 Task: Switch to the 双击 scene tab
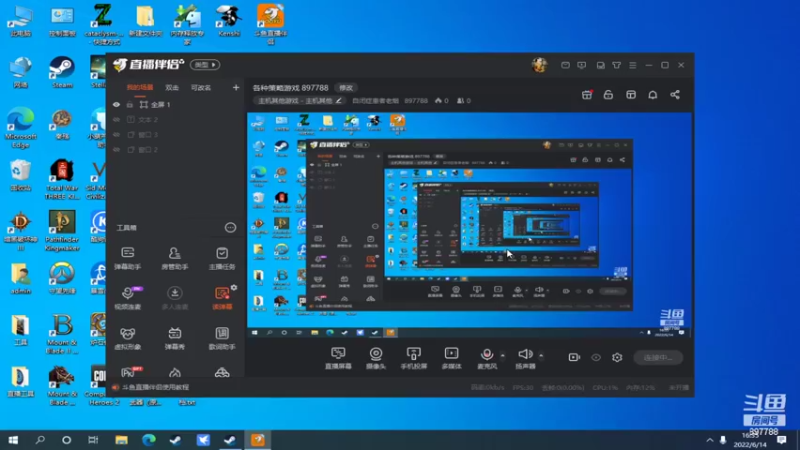[x=172, y=88]
